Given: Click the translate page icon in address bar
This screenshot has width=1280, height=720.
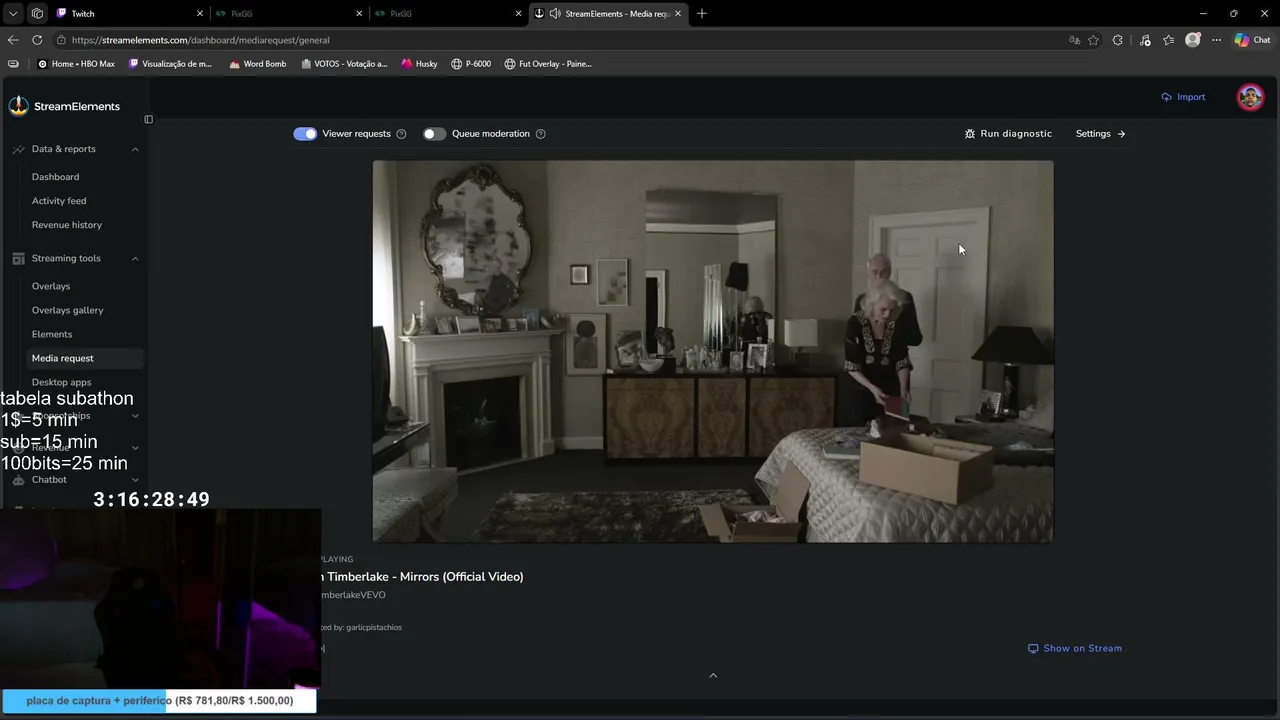Looking at the screenshot, I should pyautogui.click(x=1074, y=40).
